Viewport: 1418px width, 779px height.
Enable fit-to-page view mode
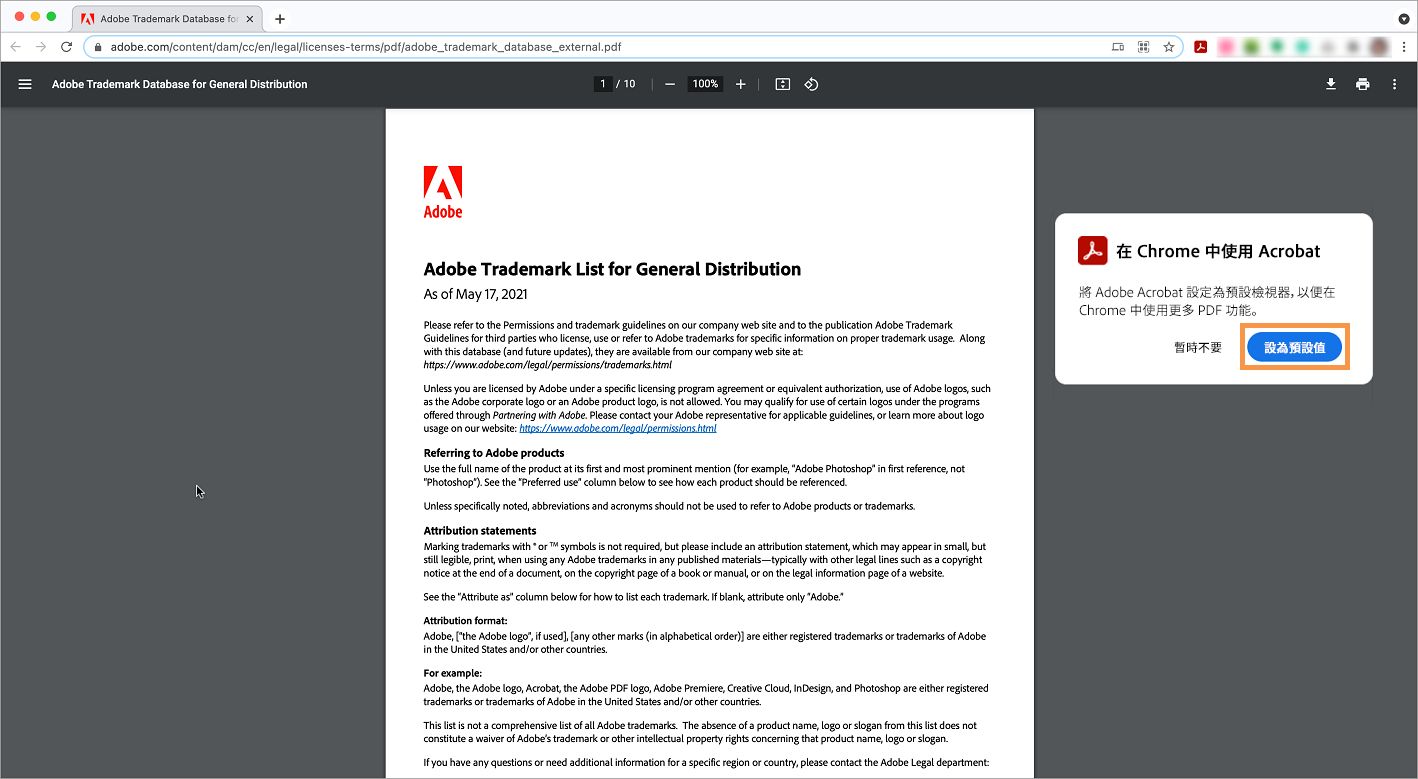click(x=781, y=84)
